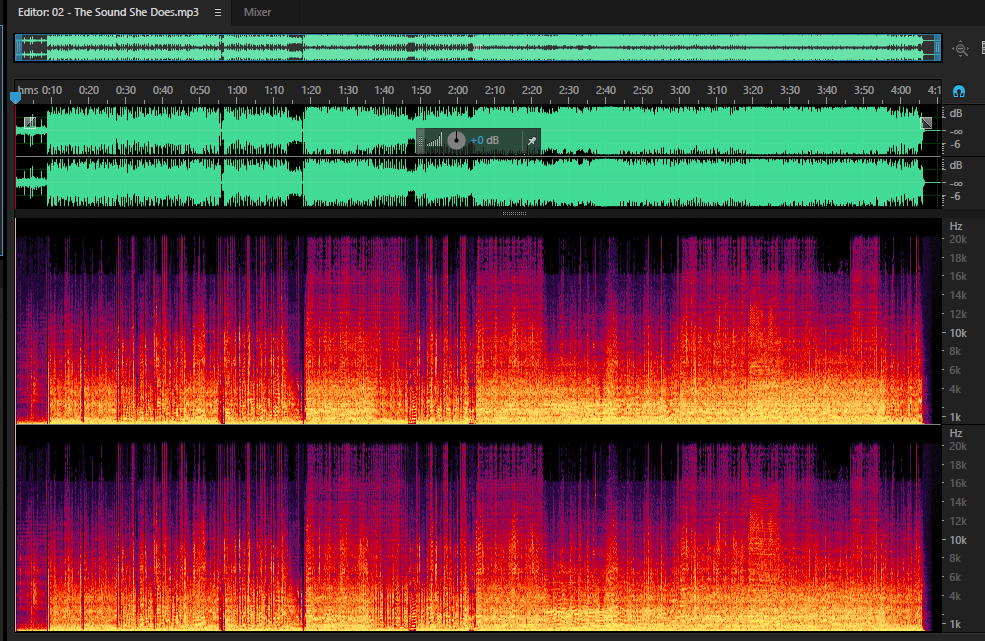
Task: Click the 1k label on the upper spectrogram
Action: coord(955,417)
